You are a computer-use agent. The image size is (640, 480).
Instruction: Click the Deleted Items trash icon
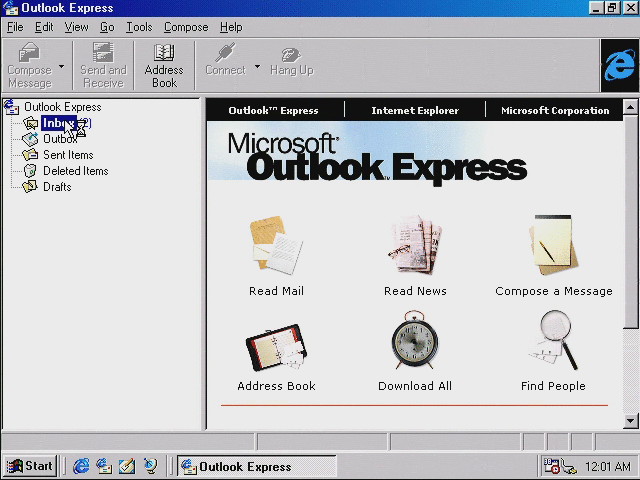[x=31, y=171]
